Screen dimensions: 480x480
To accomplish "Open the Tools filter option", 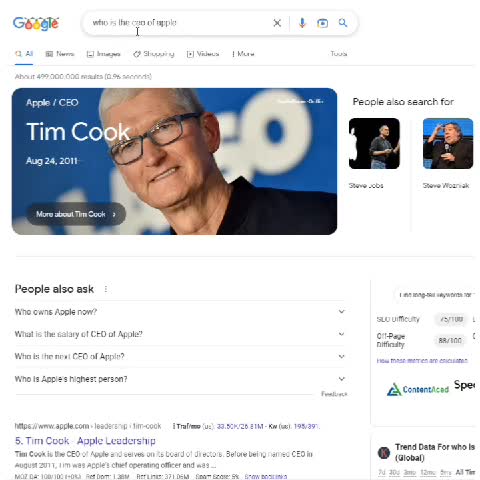I will (x=339, y=54).
